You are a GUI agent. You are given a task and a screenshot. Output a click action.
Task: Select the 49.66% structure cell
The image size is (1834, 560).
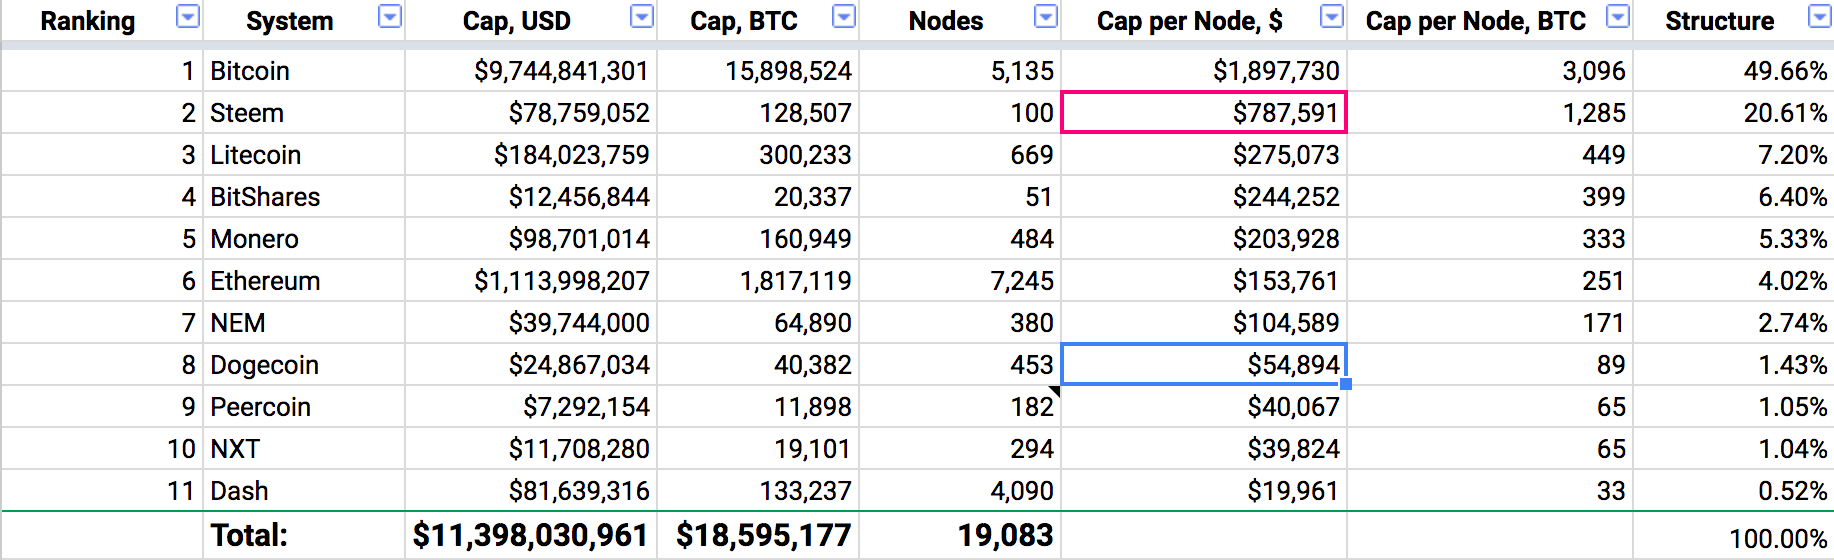click(1734, 71)
